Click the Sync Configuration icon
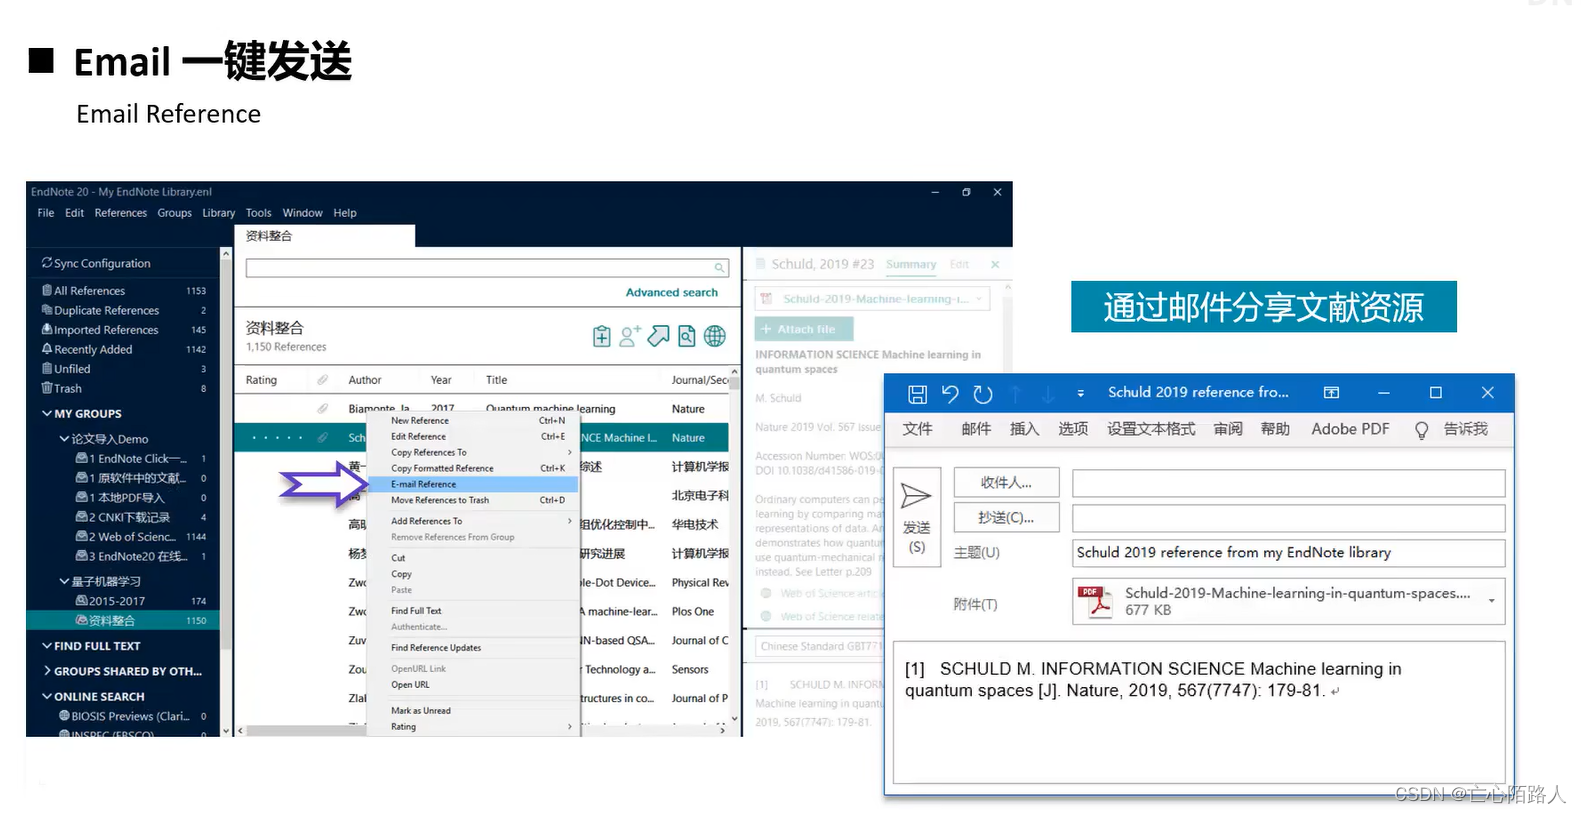 pos(47,263)
